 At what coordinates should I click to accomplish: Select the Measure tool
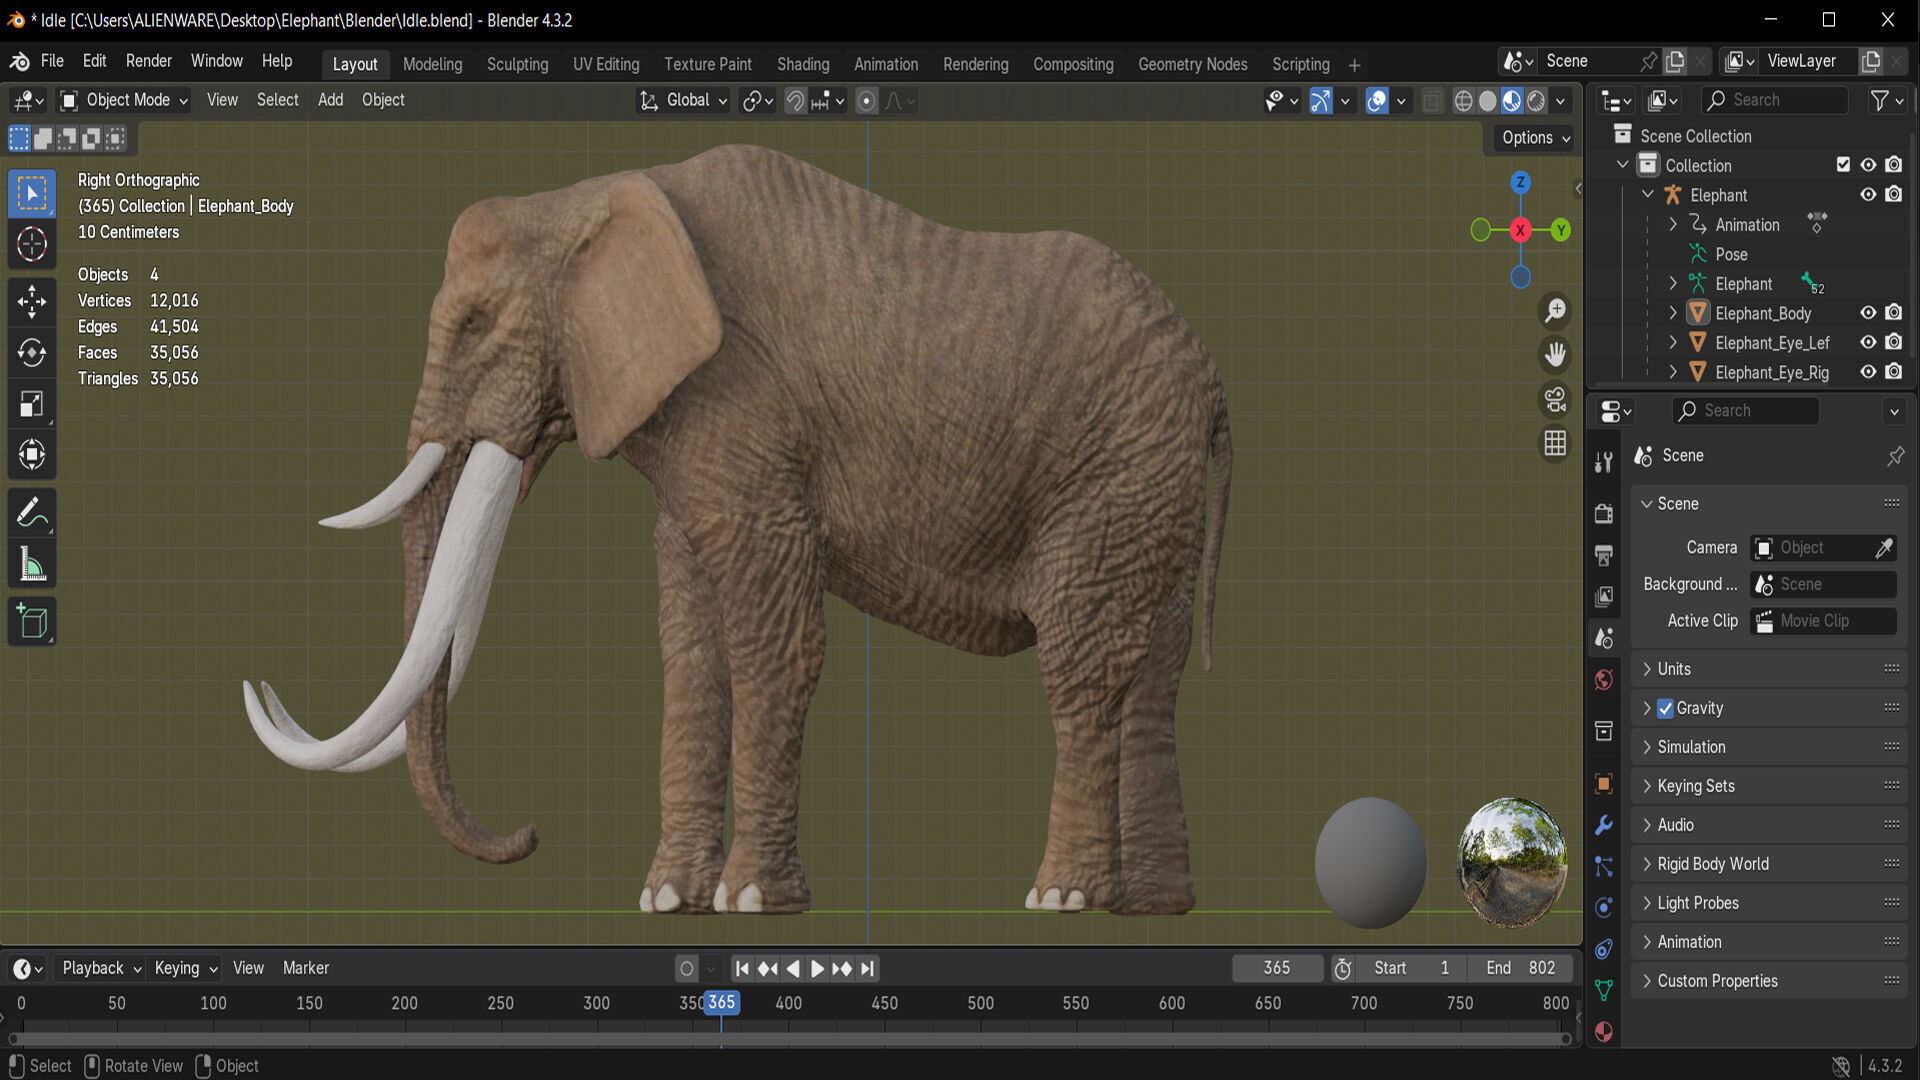click(32, 565)
